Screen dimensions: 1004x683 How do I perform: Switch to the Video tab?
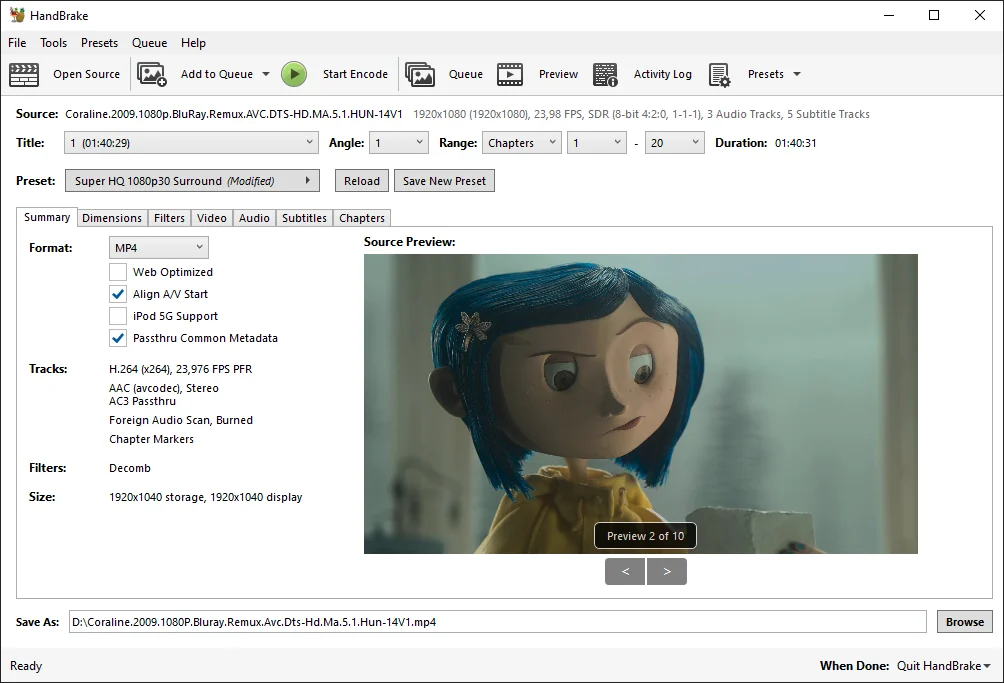(212, 218)
